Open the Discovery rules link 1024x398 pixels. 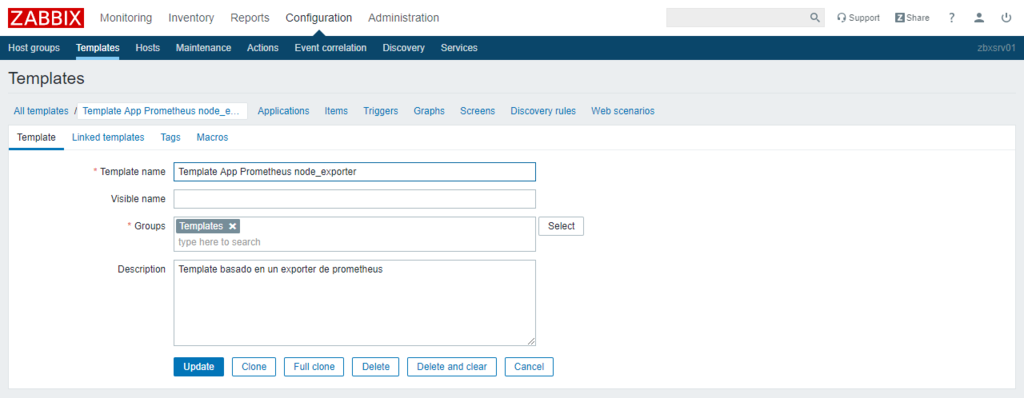(543, 111)
